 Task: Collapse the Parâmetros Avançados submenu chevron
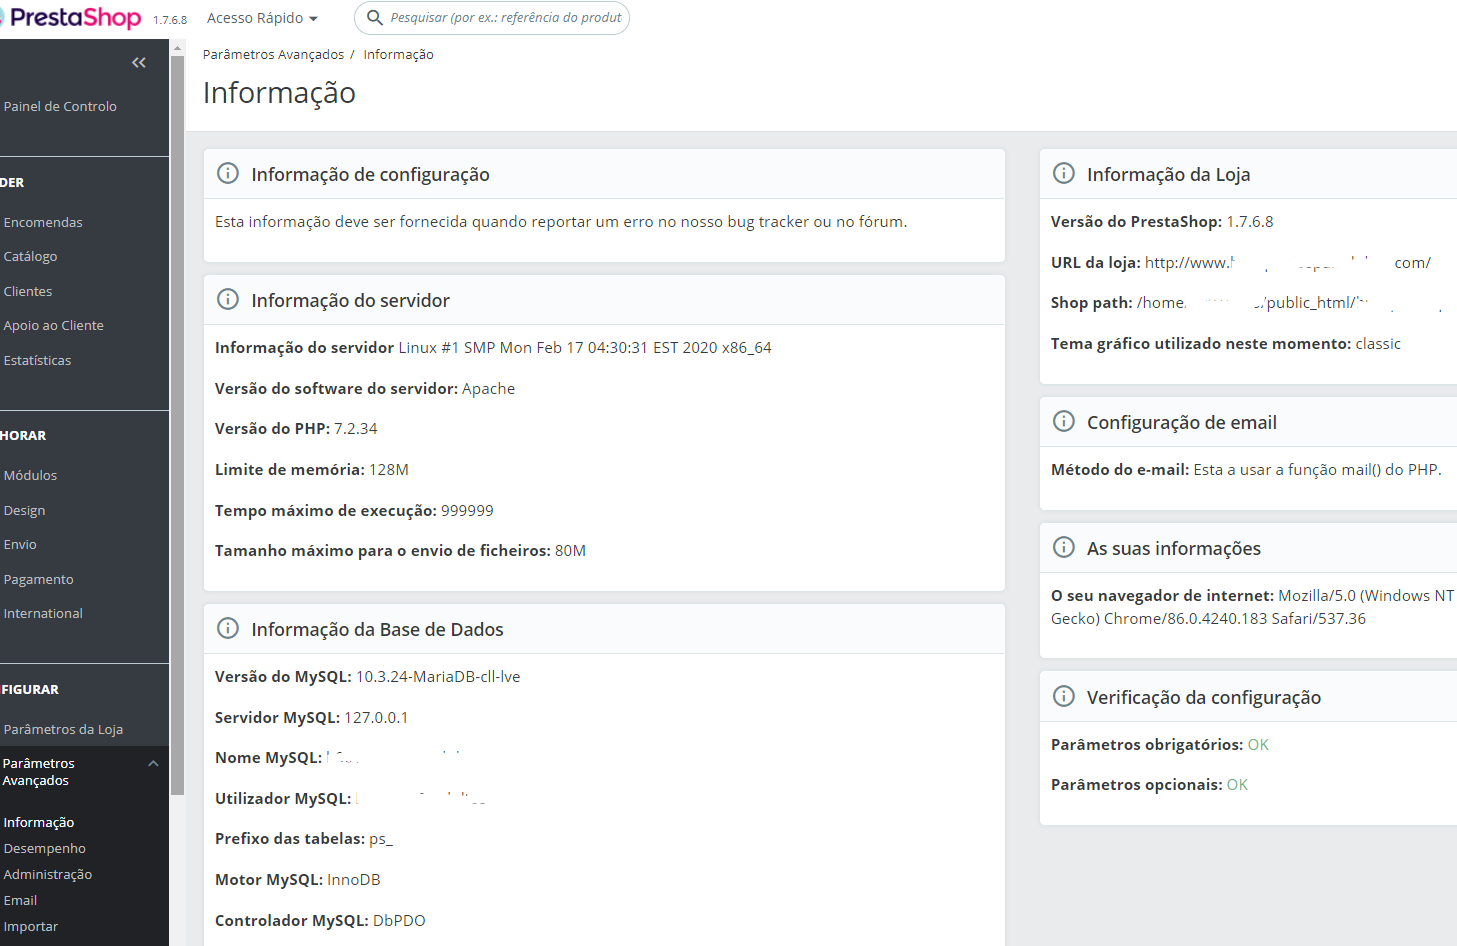(153, 764)
